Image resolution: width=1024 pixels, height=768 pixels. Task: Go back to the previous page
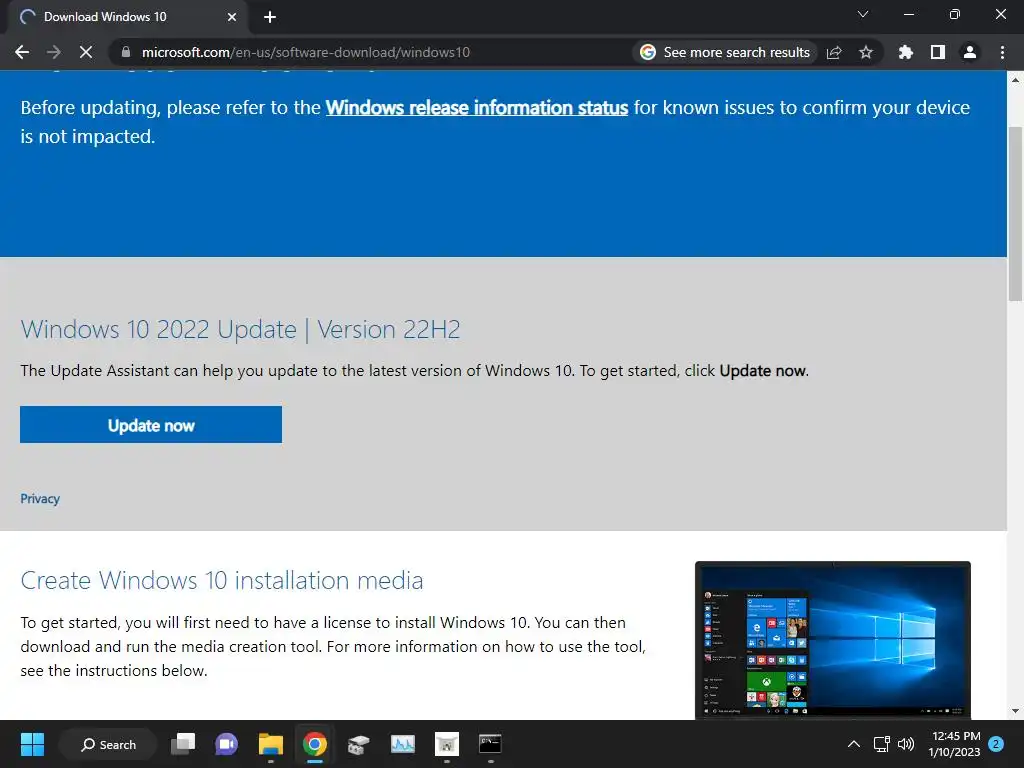[22, 52]
